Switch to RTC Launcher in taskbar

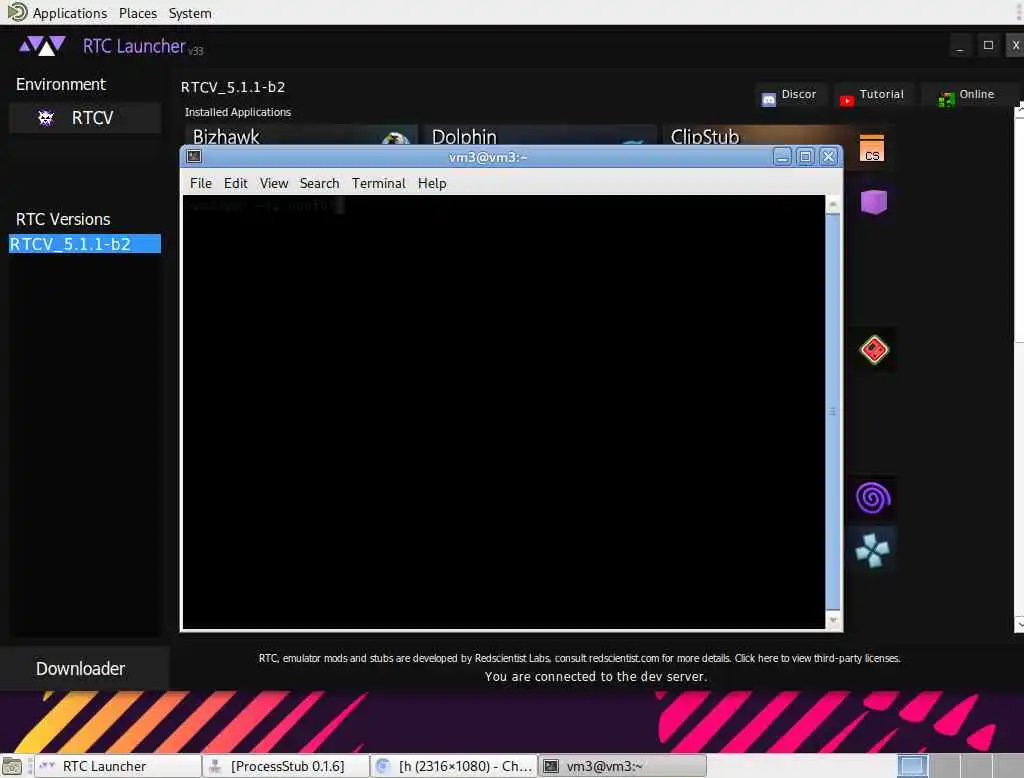pyautogui.click(x=118, y=766)
